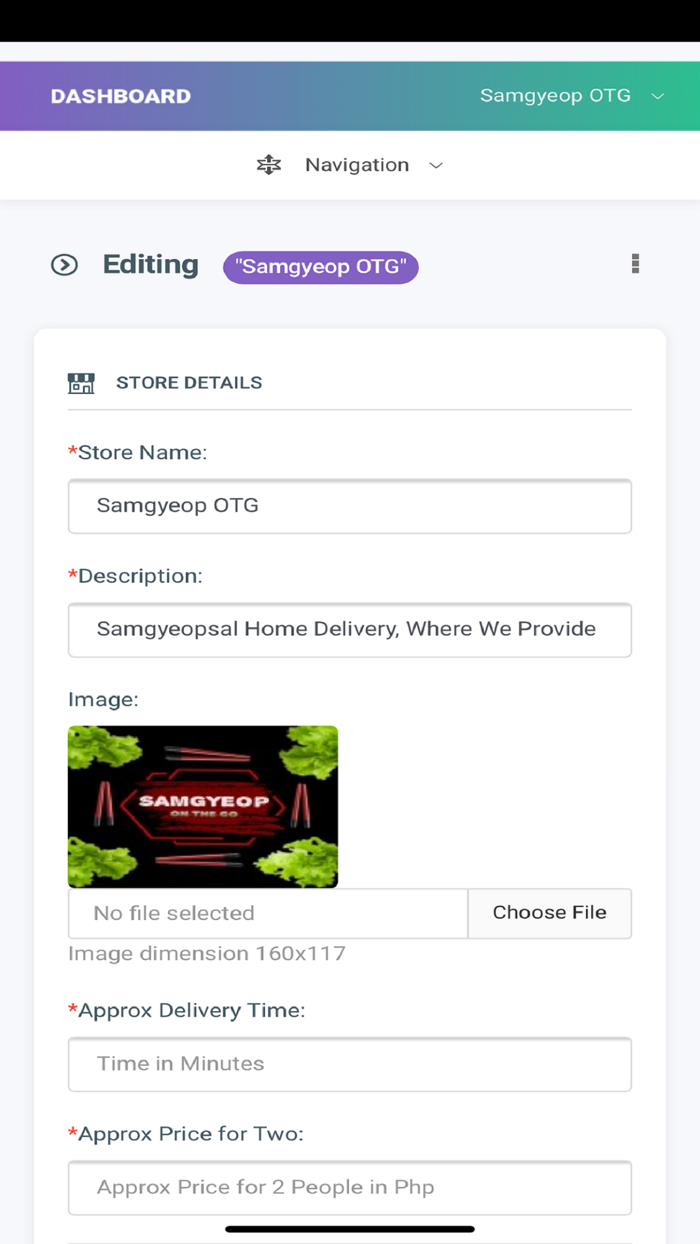Click the Editing heading link
Screen dimensions: 700x1244
(150, 264)
